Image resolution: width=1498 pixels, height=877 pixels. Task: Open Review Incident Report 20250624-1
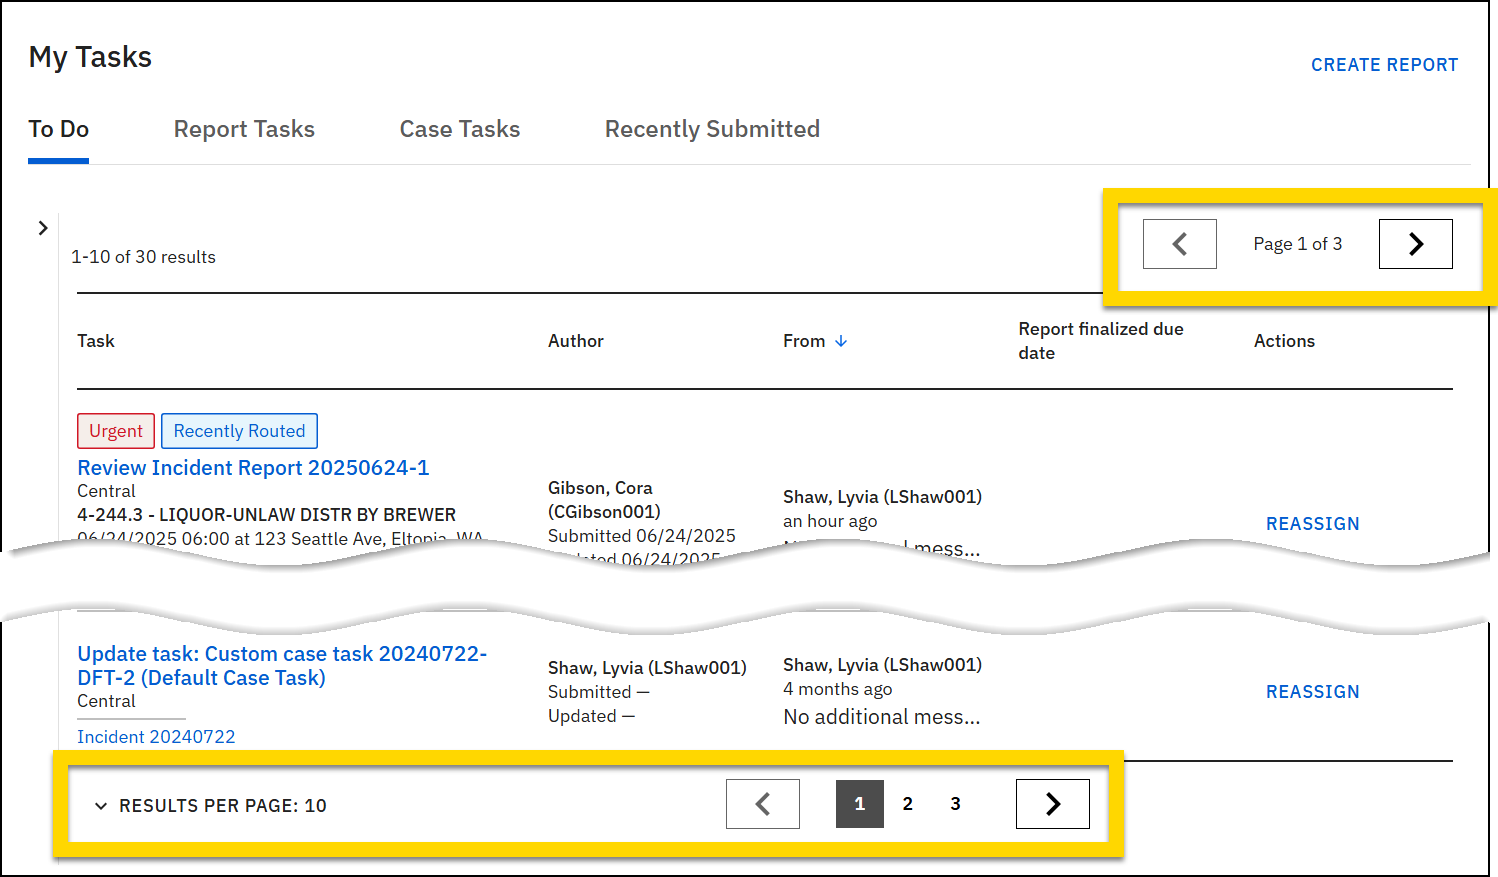253,467
